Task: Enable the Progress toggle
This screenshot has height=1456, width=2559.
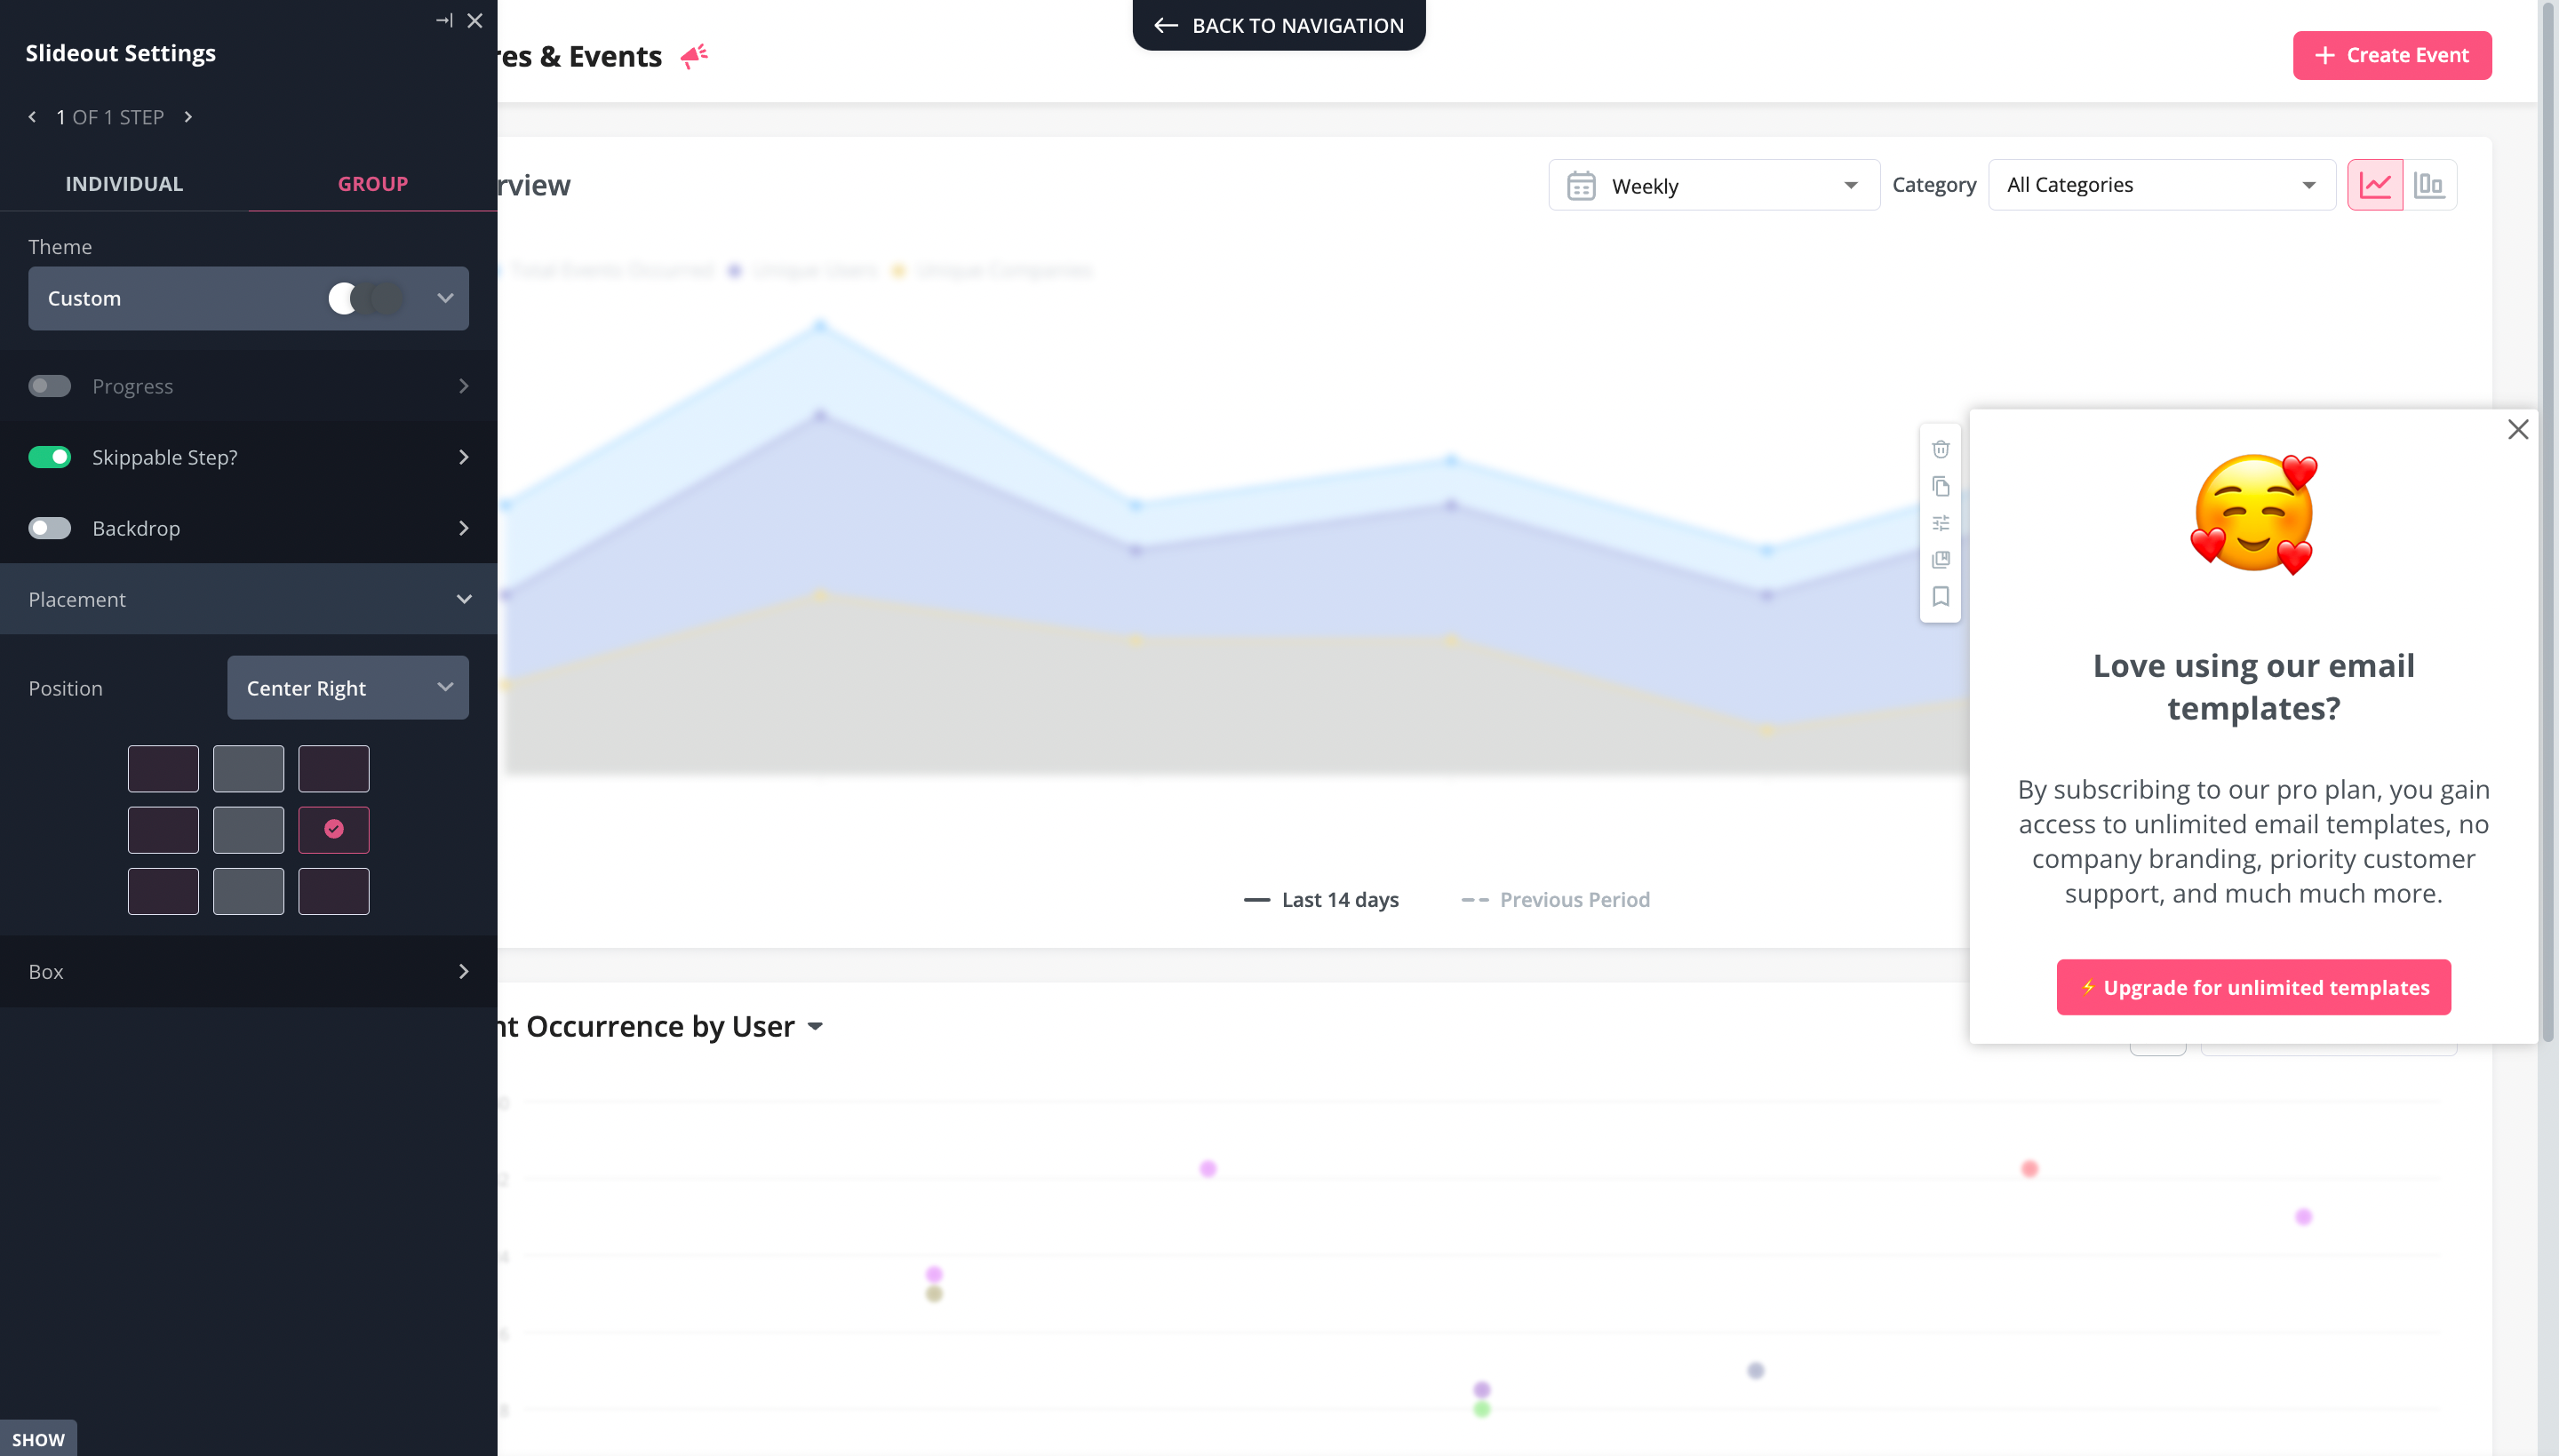Action: tap(50, 386)
